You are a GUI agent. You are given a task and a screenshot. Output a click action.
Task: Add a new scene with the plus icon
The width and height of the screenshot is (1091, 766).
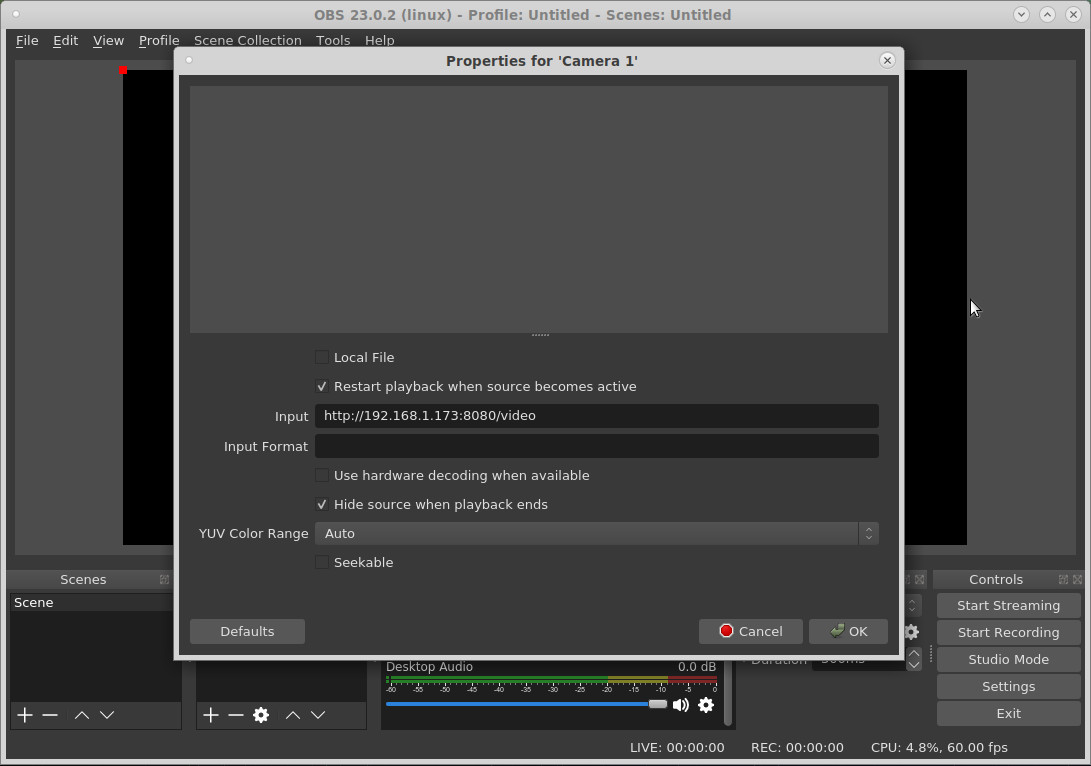[x=24, y=715]
